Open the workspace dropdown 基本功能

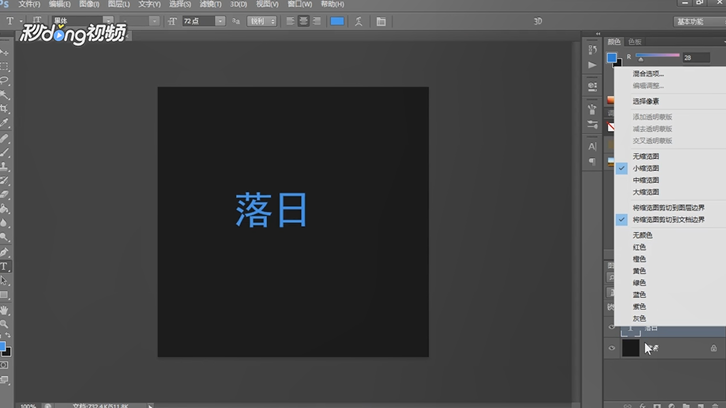699,22
